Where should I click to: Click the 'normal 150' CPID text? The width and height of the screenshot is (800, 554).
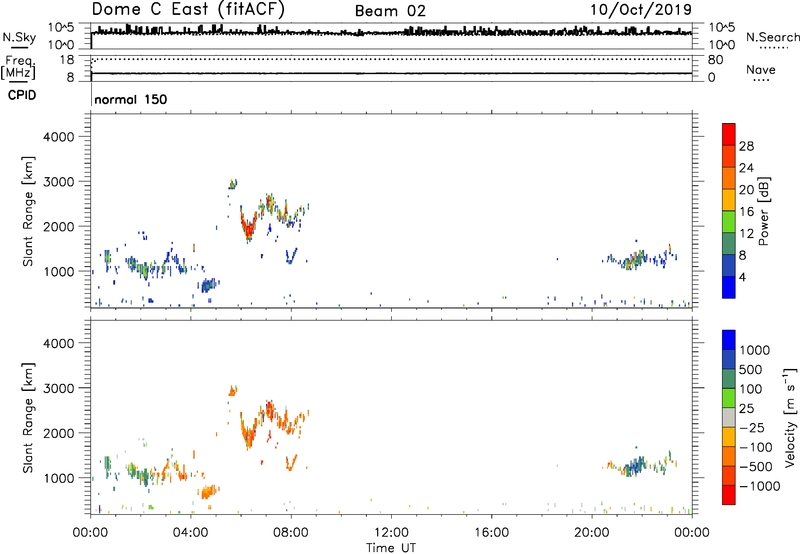click(131, 99)
